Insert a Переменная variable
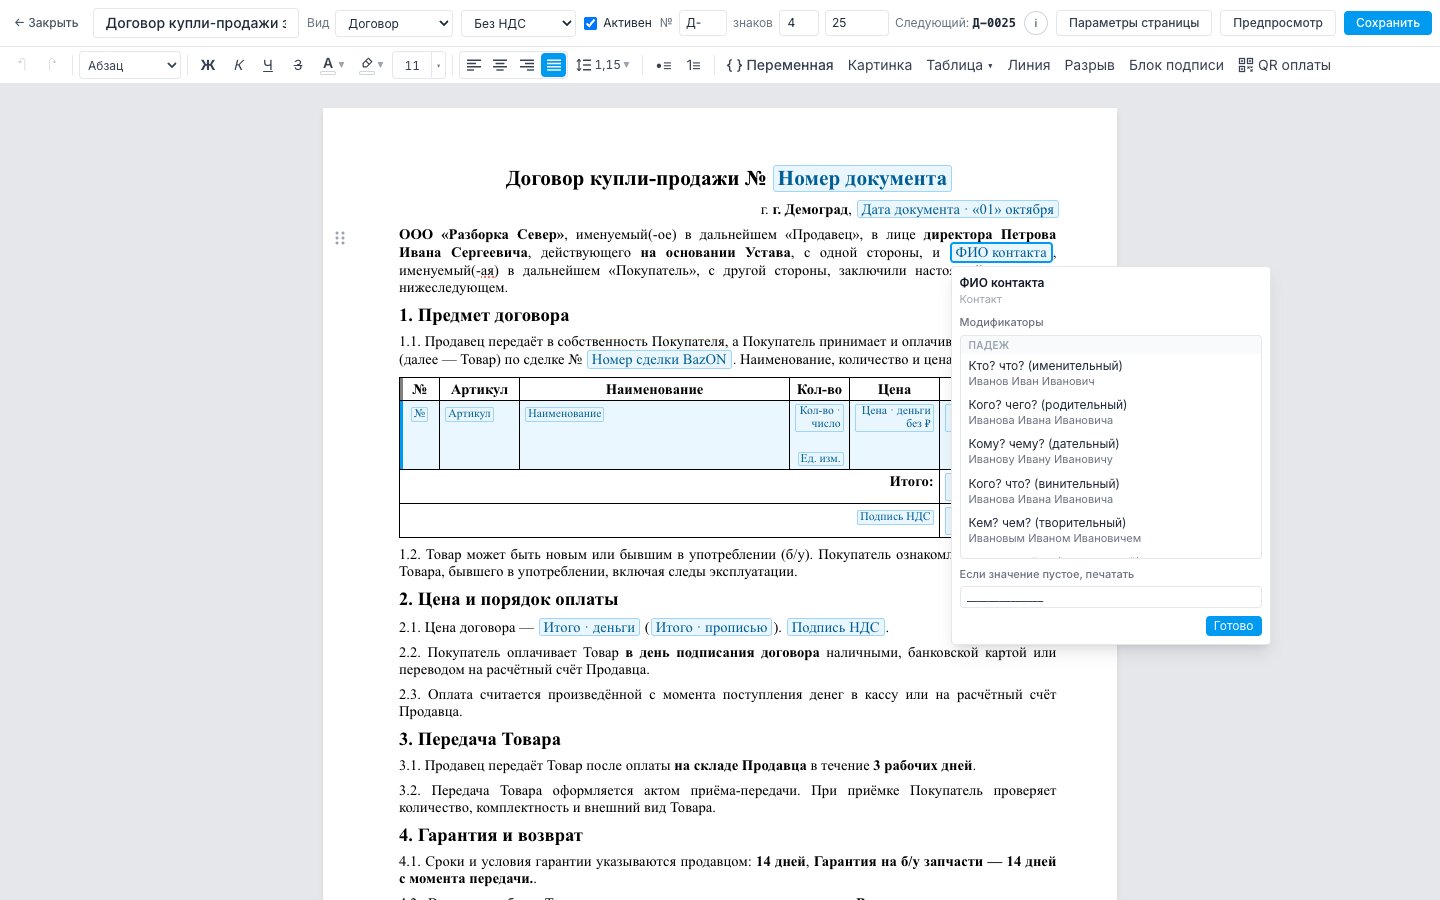1440x900 pixels. tap(779, 65)
